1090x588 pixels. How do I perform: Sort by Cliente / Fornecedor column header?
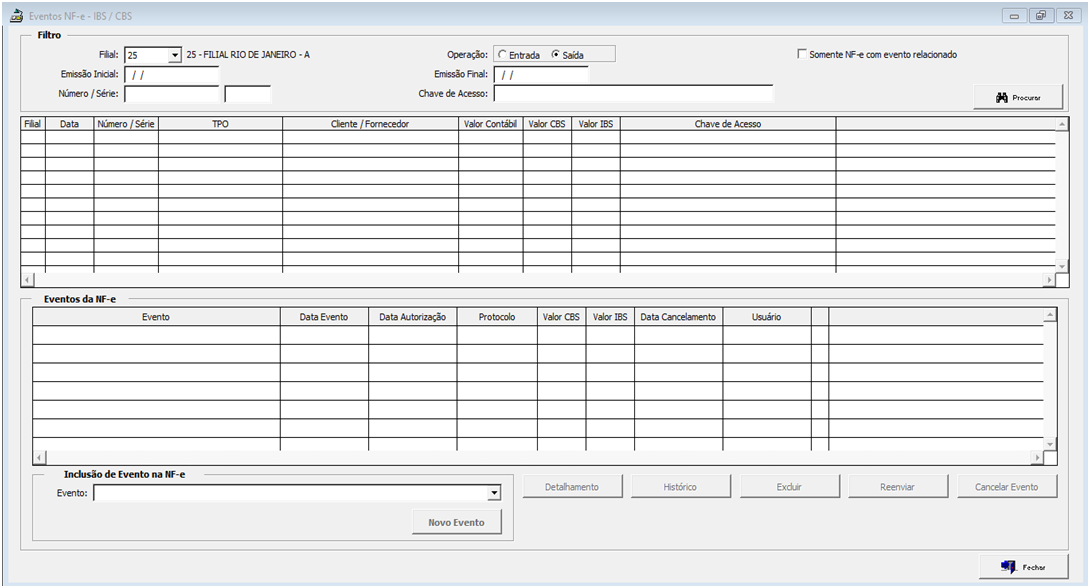pos(370,124)
